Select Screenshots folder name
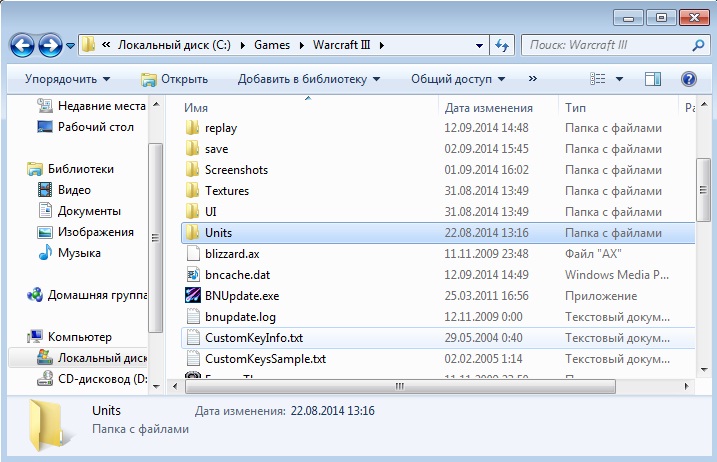 236,170
